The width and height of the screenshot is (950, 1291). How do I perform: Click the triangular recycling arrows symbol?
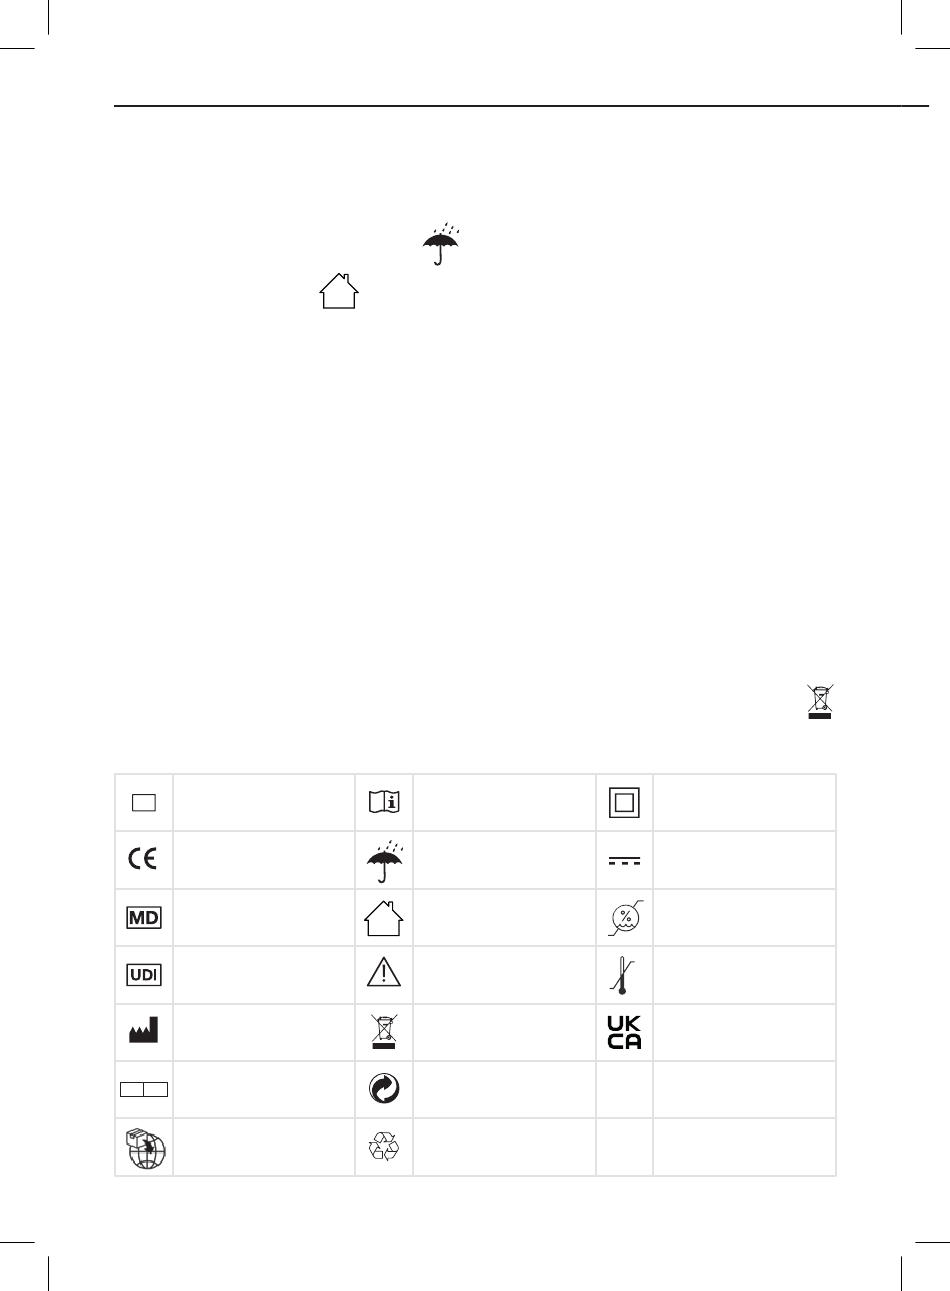[384, 1148]
